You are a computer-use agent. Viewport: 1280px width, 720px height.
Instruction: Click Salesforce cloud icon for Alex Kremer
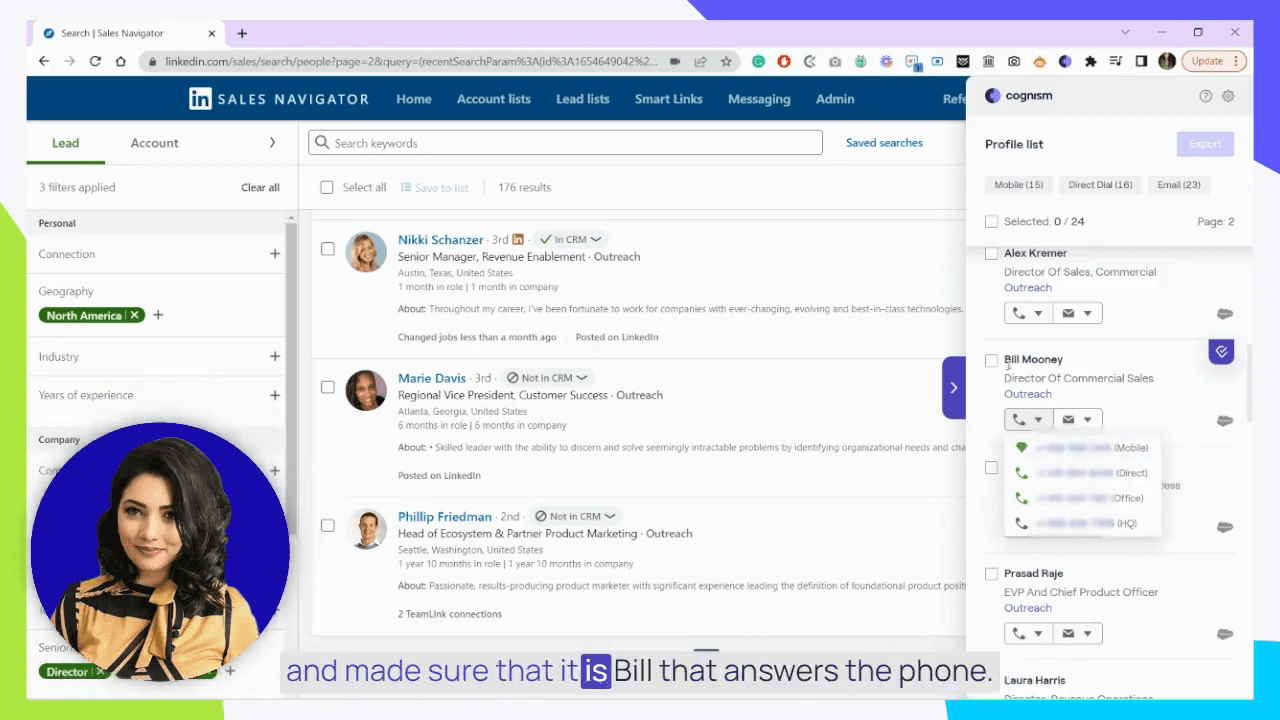tap(1224, 314)
